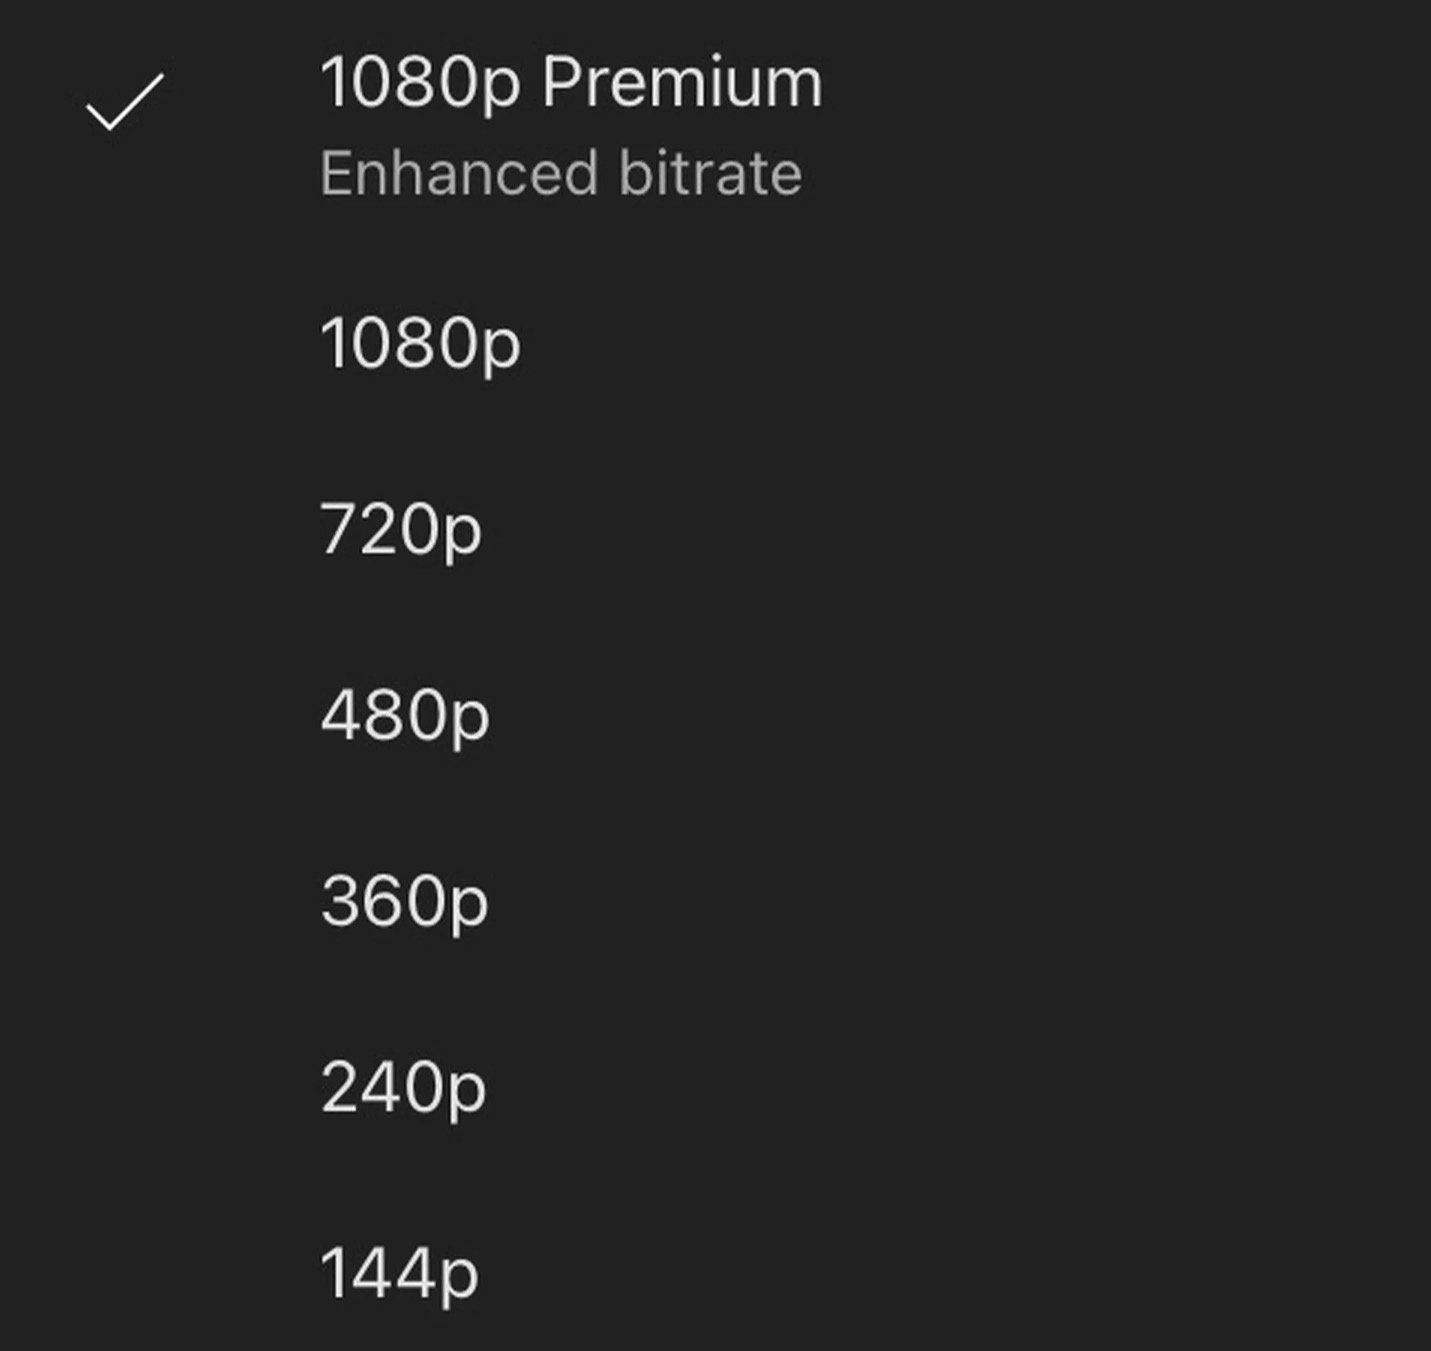1431x1351 pixels.
Task: Set playback resolution to 480p
Action: point(404,716)
